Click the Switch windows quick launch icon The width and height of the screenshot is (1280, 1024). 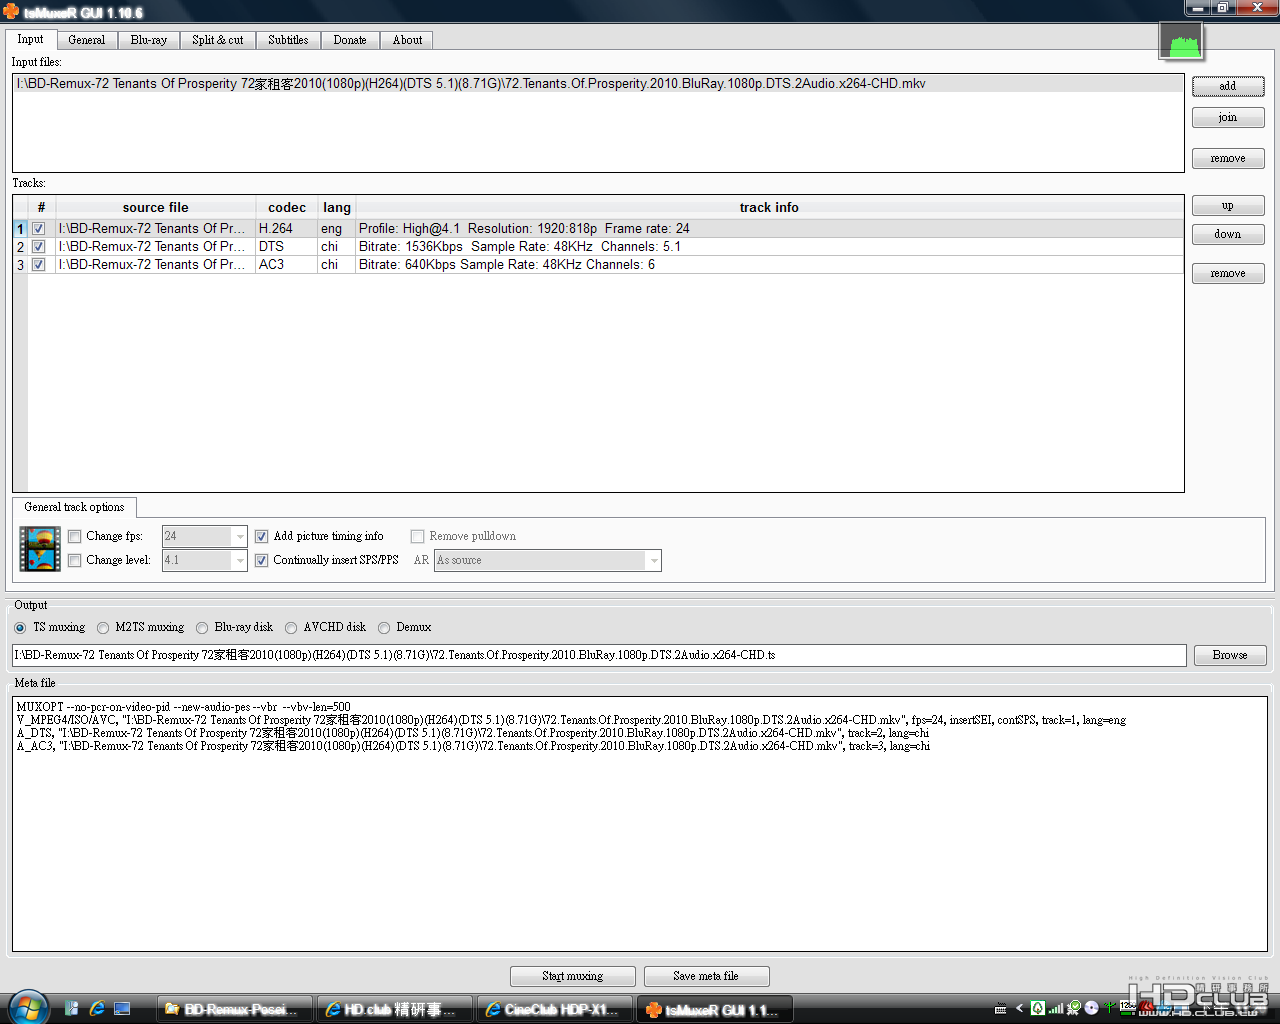[72, 1008]
